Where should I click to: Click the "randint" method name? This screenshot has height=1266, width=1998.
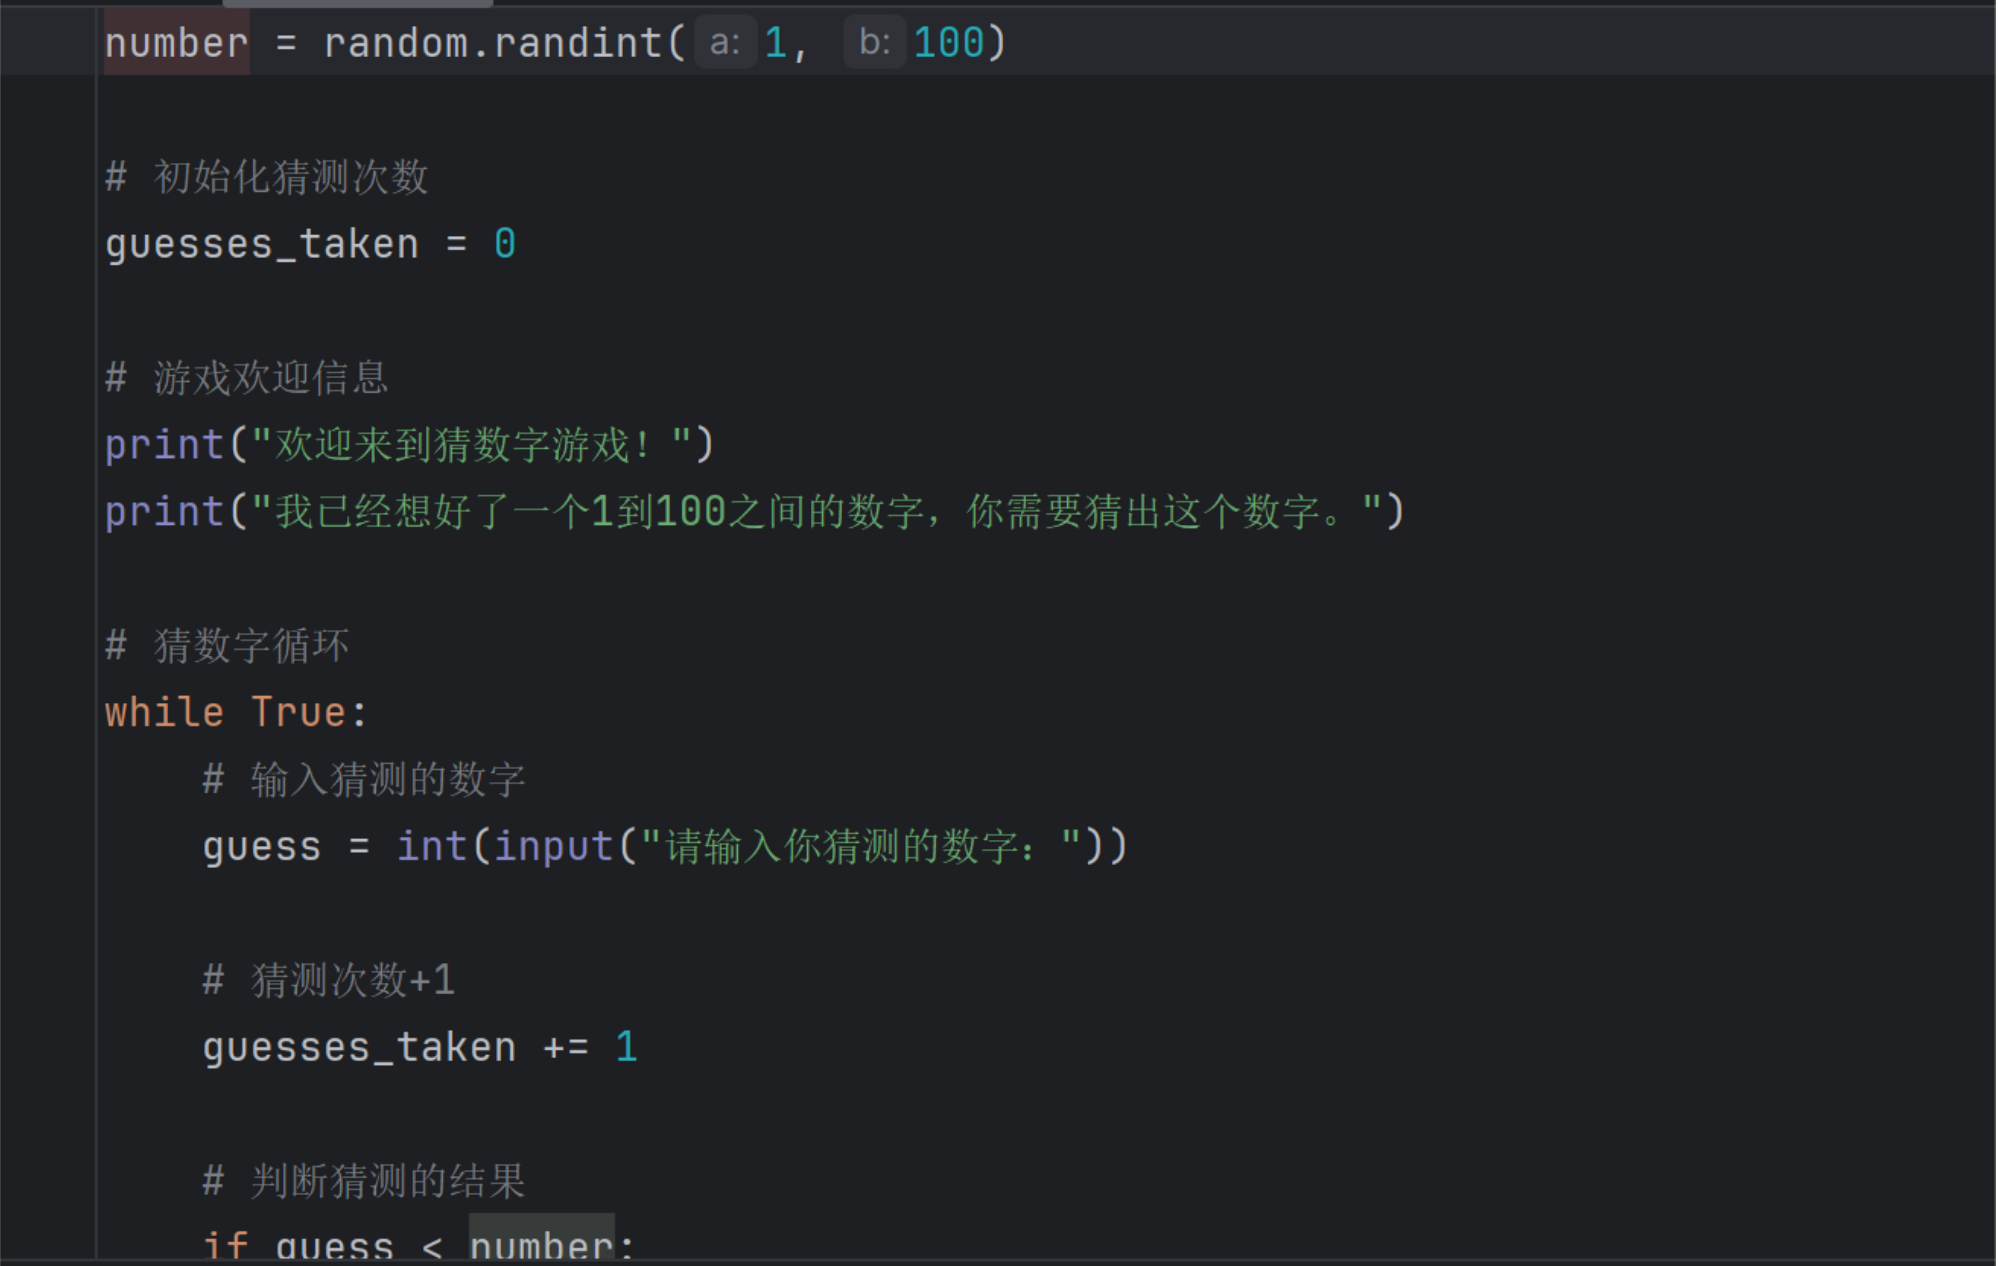(578, 43)
